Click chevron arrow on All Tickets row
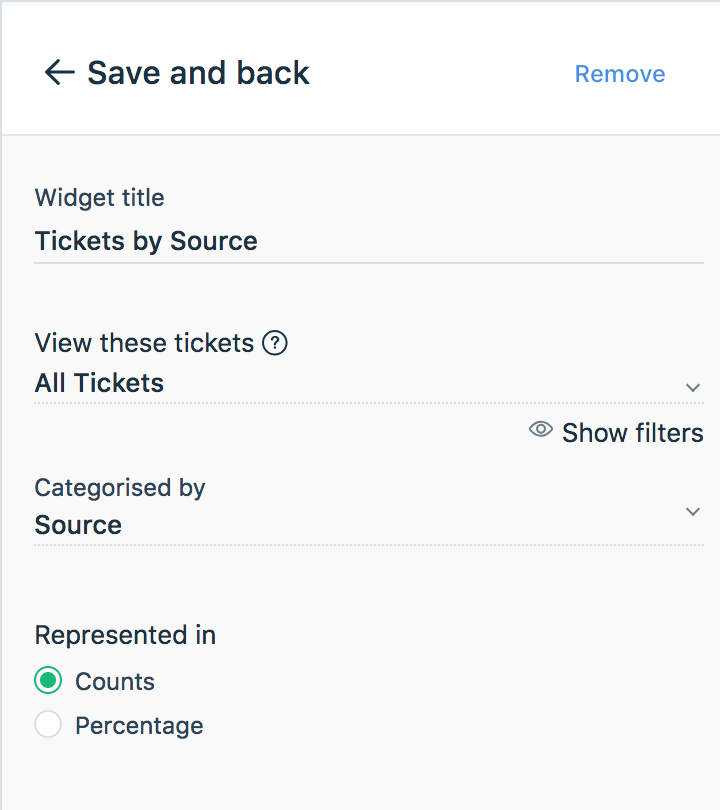This screenshot has width=720, height=810. pyautogui.click(x=693, y=387)
